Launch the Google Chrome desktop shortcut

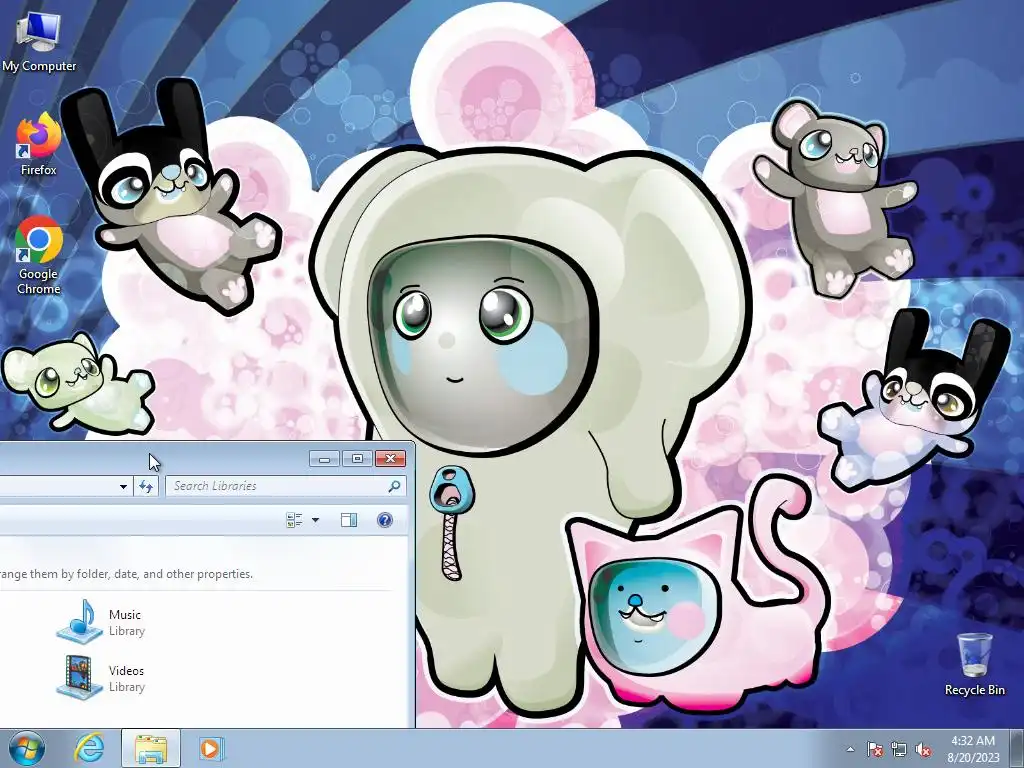[38, 255]
